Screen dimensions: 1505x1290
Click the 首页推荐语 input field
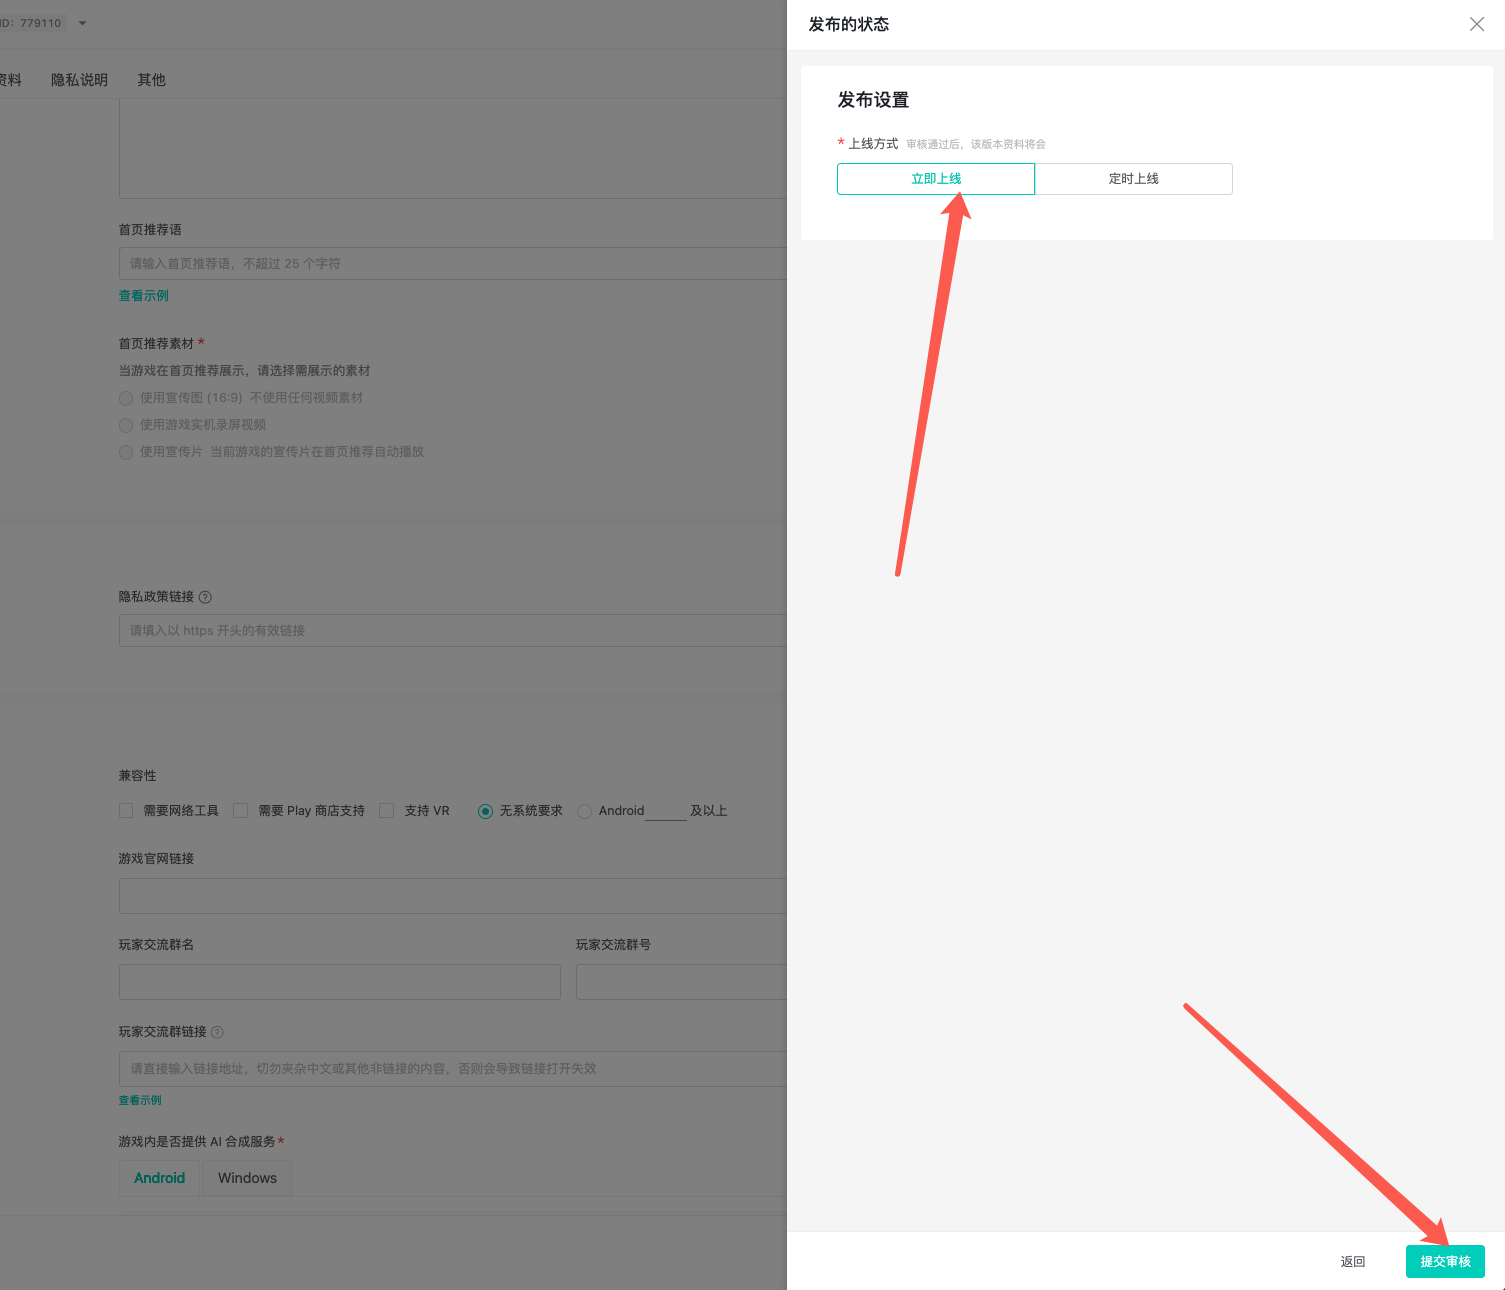point(452,264)
